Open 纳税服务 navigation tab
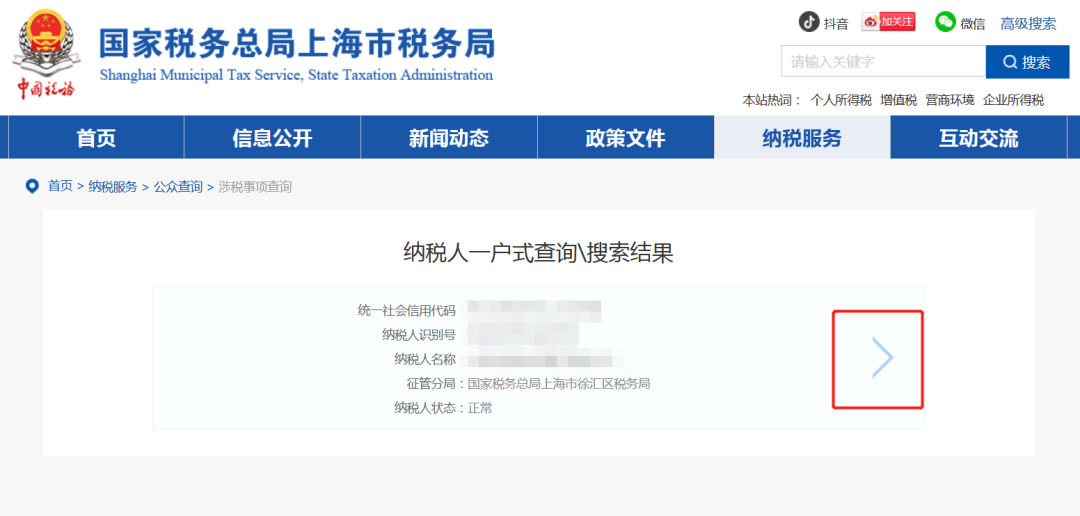1080x516 pixels. coord(802,138)
